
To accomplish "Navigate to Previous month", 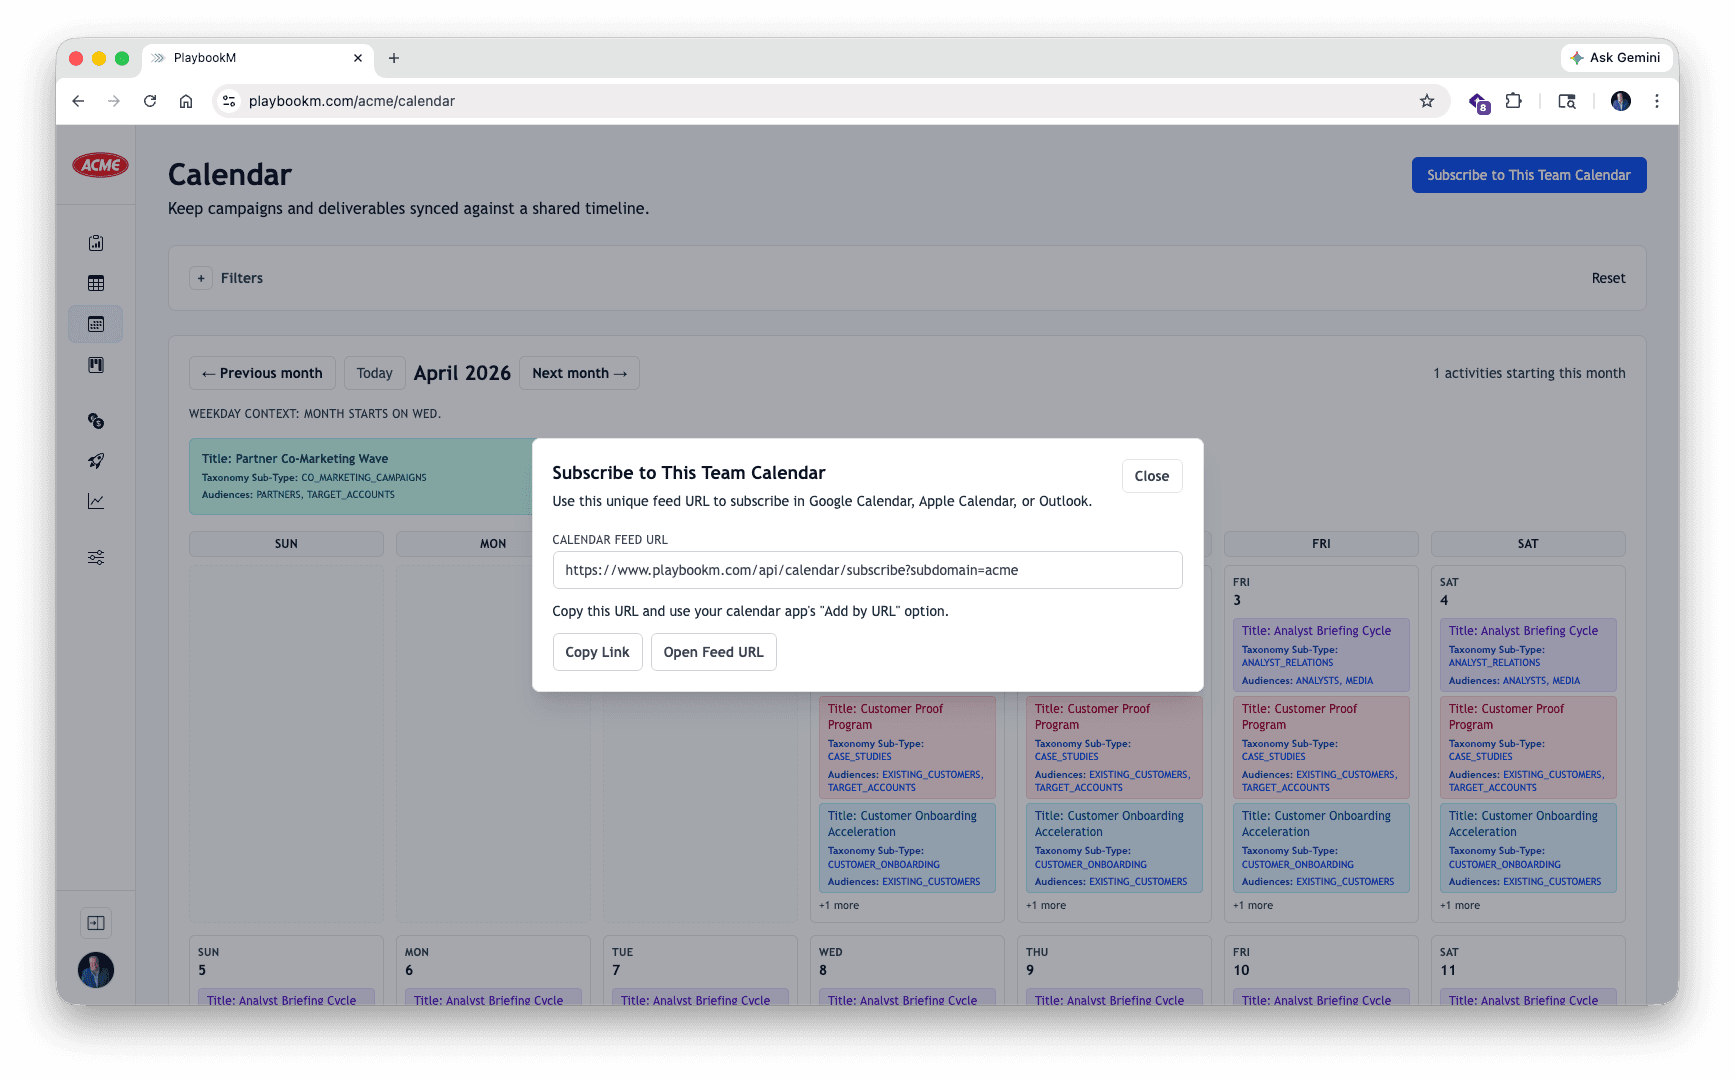I will (x=262, y=373).
